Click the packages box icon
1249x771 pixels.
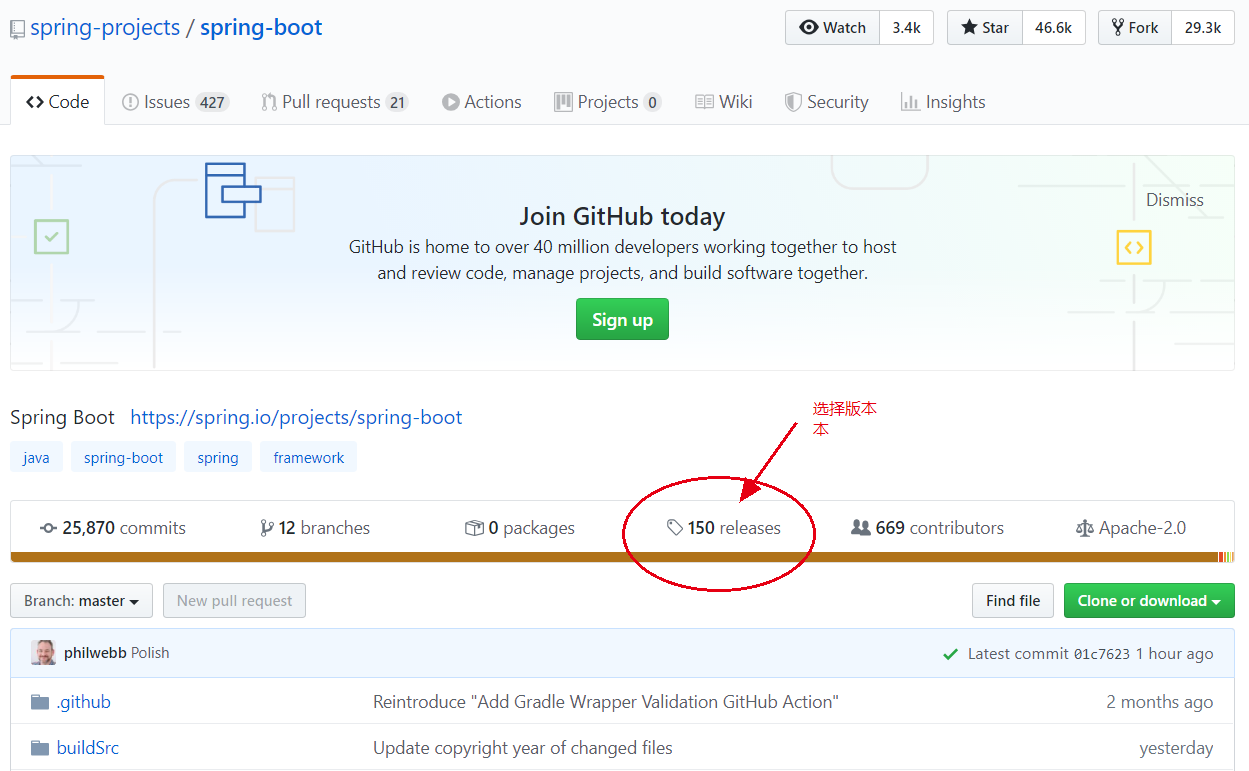(474, 528)
